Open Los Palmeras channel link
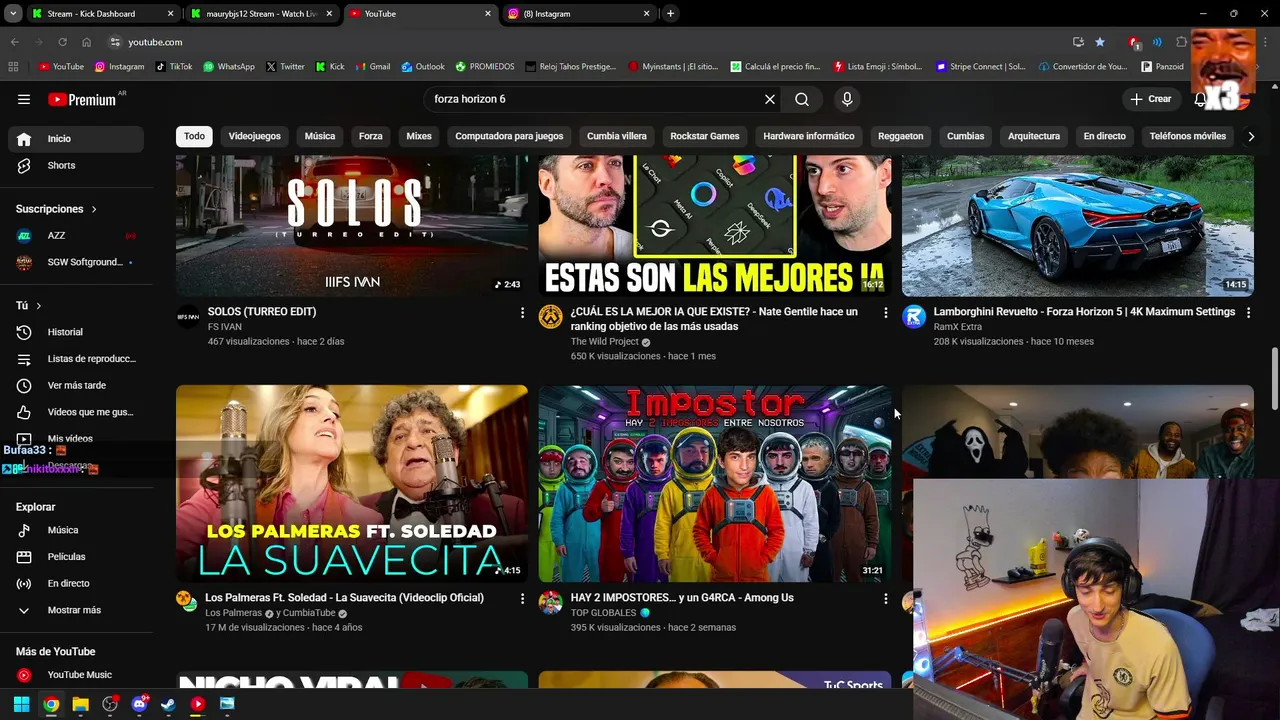This screenshot has height=720, width=1280. click(x=233, y=613)
